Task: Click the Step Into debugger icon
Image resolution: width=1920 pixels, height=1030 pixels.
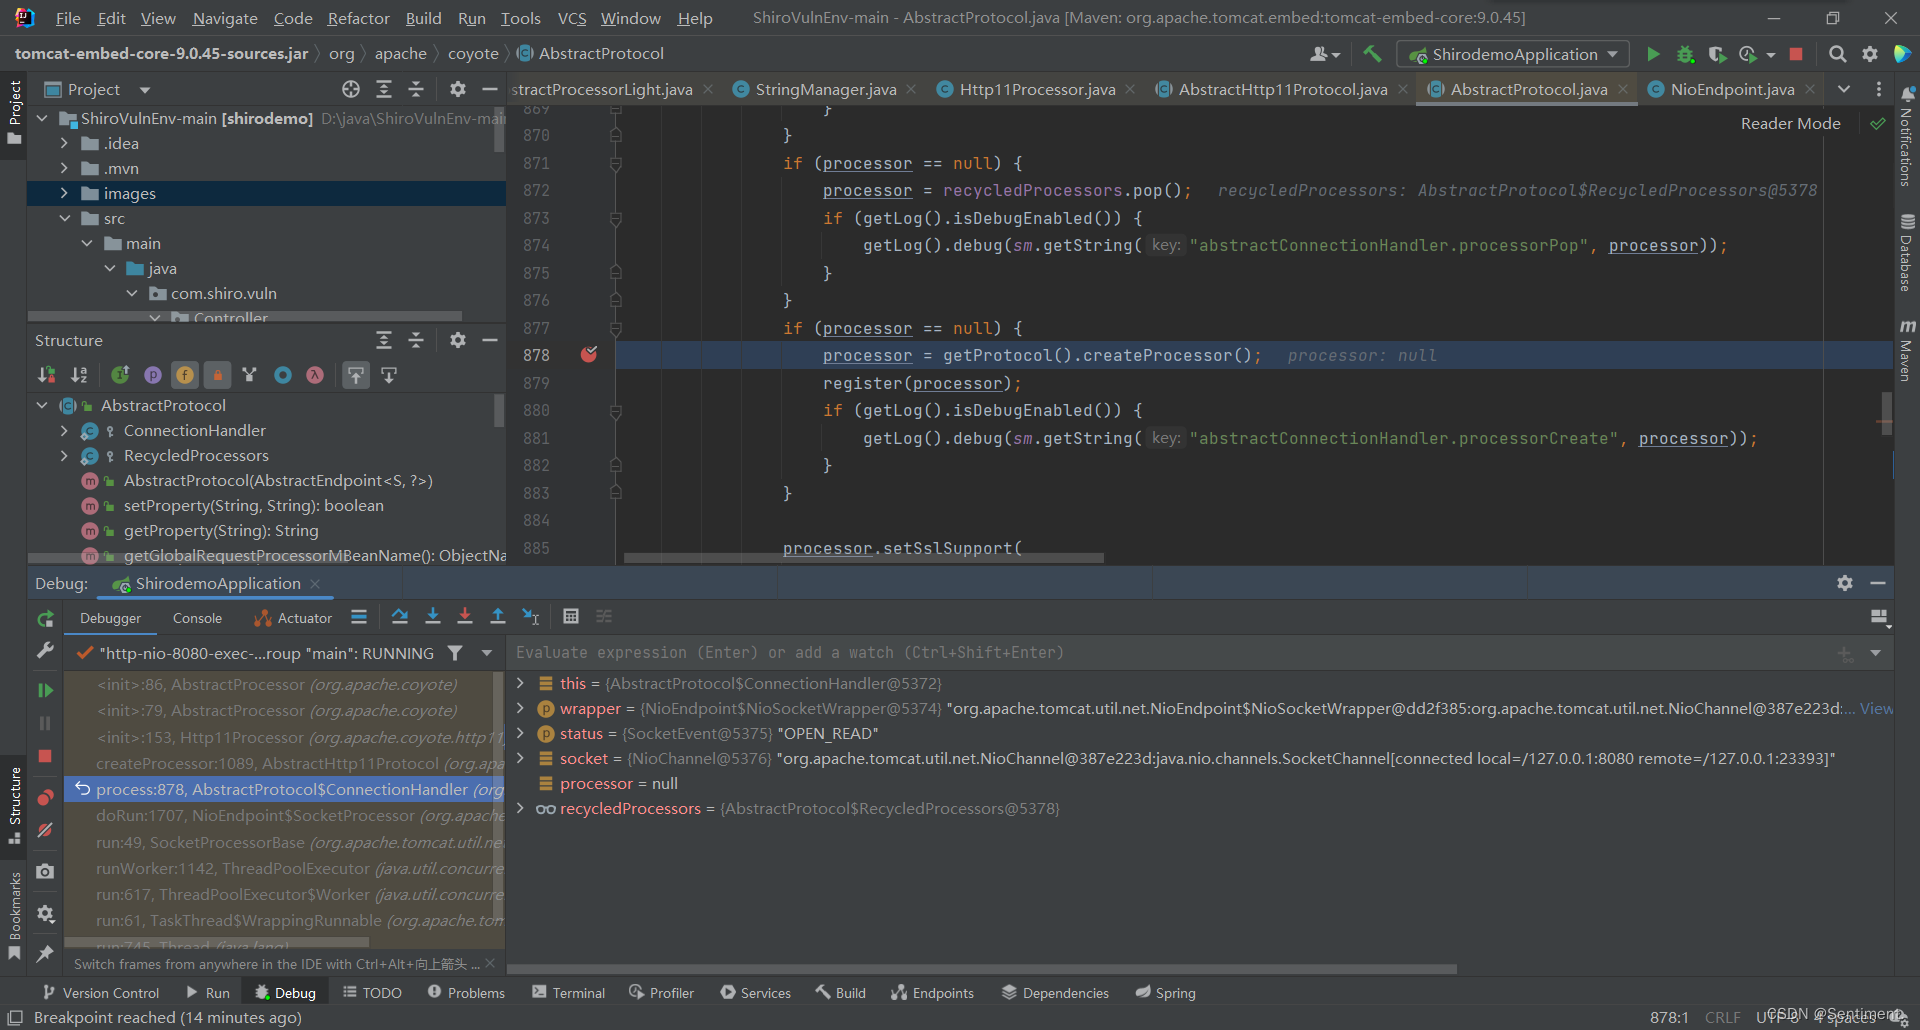Action: click(x=433, y=617)
